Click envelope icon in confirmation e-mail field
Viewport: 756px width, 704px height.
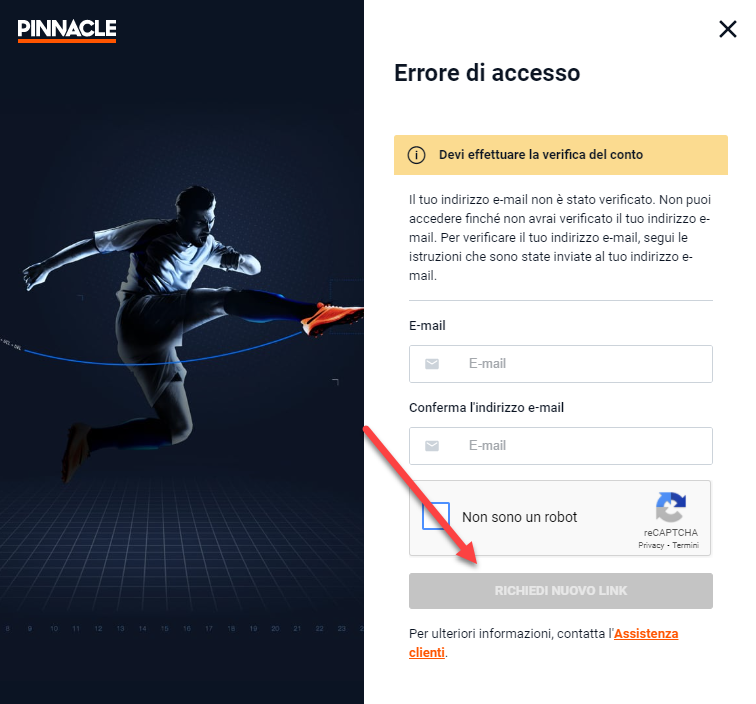[432, 446]
